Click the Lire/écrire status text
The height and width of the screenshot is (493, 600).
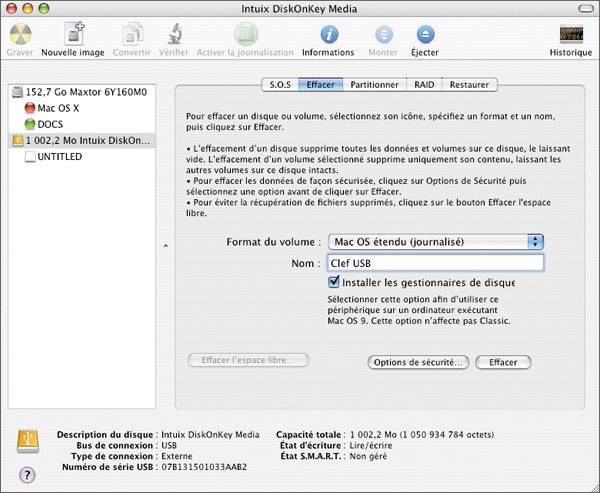[x=371, y=446]
